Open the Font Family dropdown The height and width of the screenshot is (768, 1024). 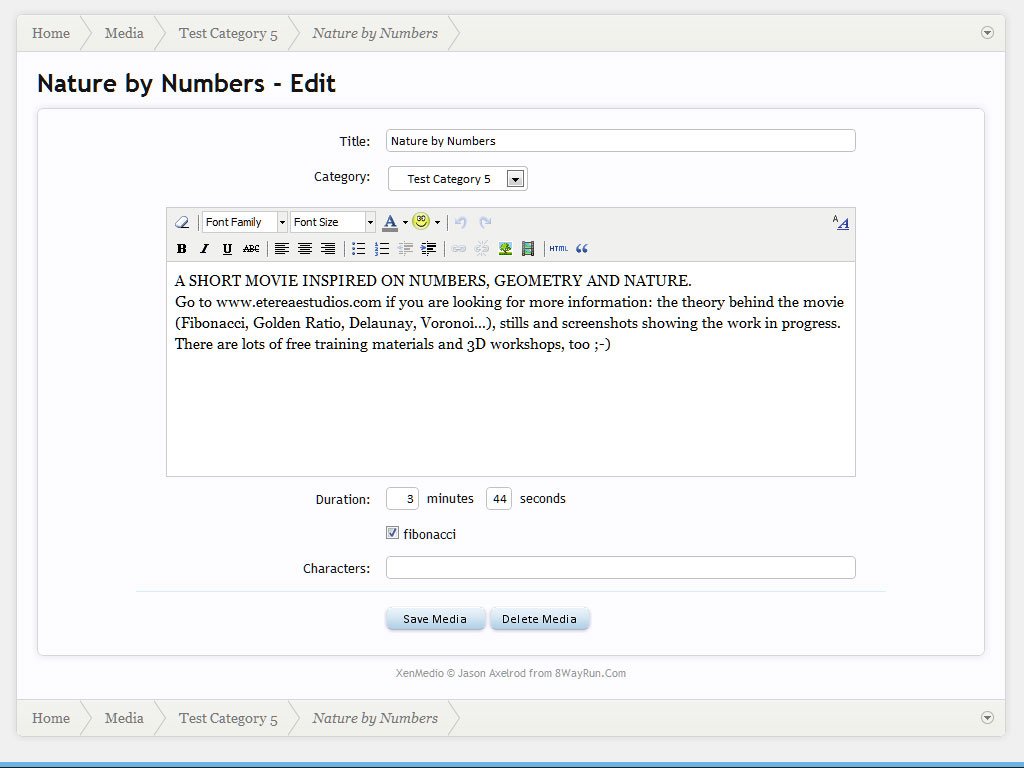(245, 222)
